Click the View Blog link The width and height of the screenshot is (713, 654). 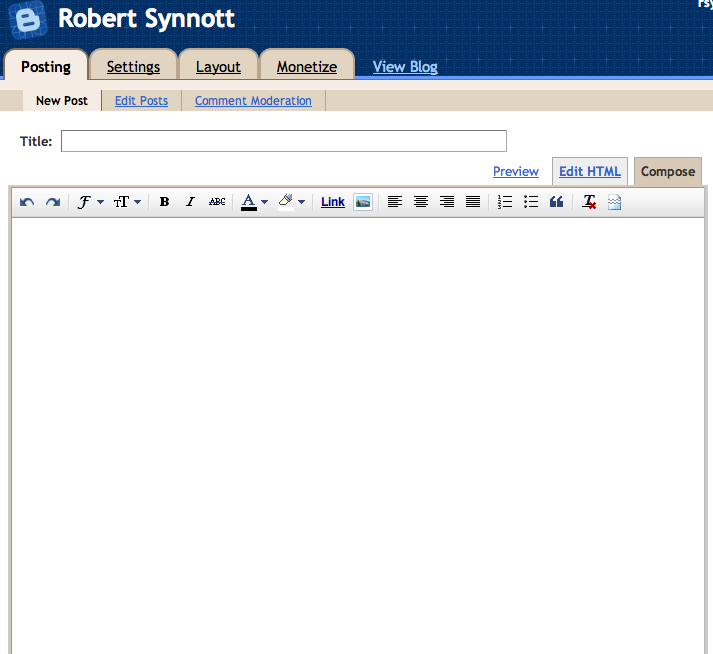(405, 67)
